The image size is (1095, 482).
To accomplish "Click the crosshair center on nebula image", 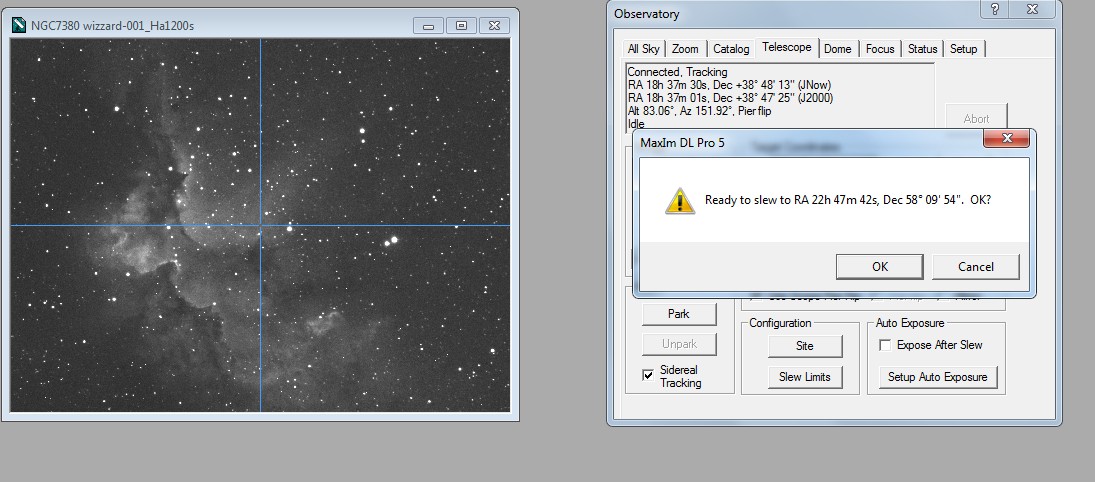I will [x=260, y=225].
